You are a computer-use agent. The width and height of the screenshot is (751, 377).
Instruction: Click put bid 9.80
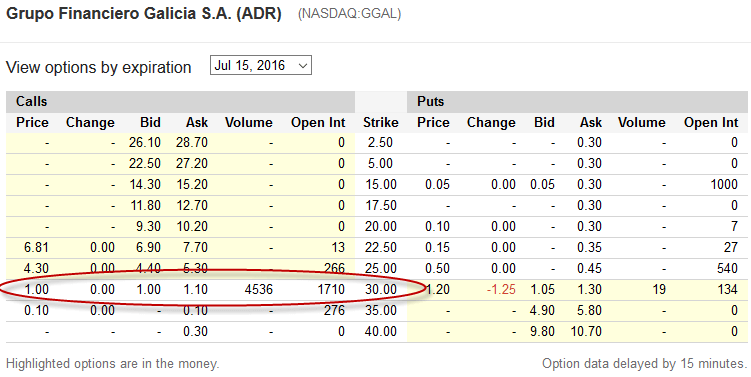(542, 331)
